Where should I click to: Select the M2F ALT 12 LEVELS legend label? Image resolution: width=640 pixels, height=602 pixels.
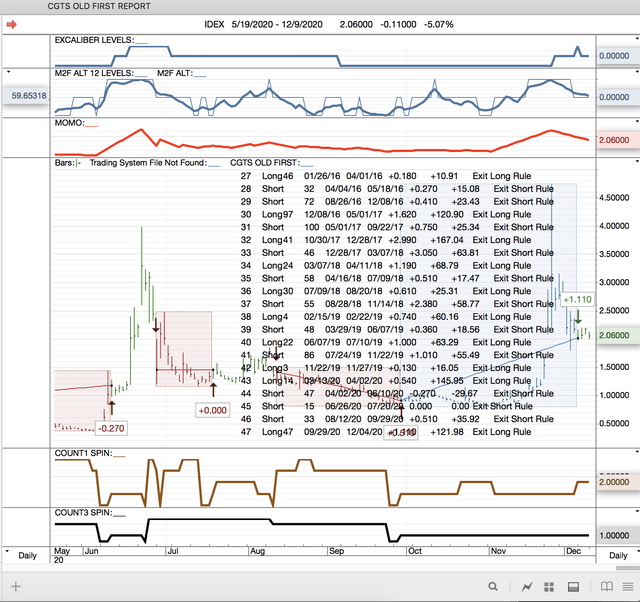pyautogui.click(x=94, y=73)
